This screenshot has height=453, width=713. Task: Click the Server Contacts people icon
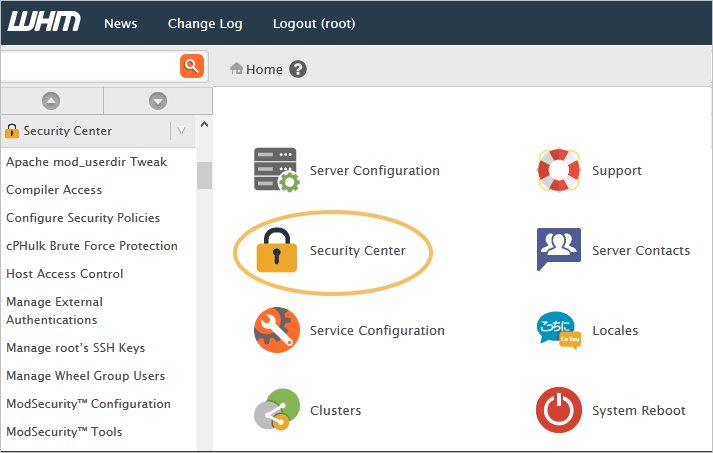(559, 249)
